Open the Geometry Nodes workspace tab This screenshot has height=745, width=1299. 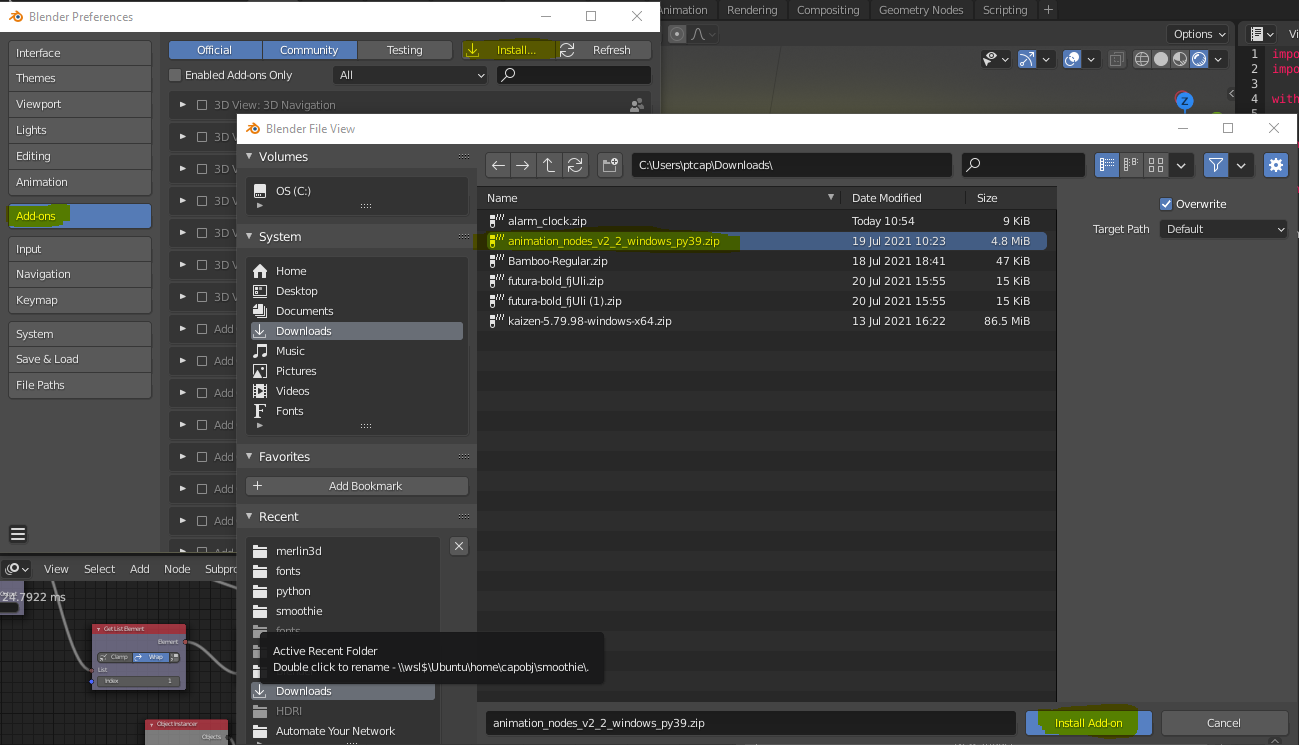coord(921,10)
